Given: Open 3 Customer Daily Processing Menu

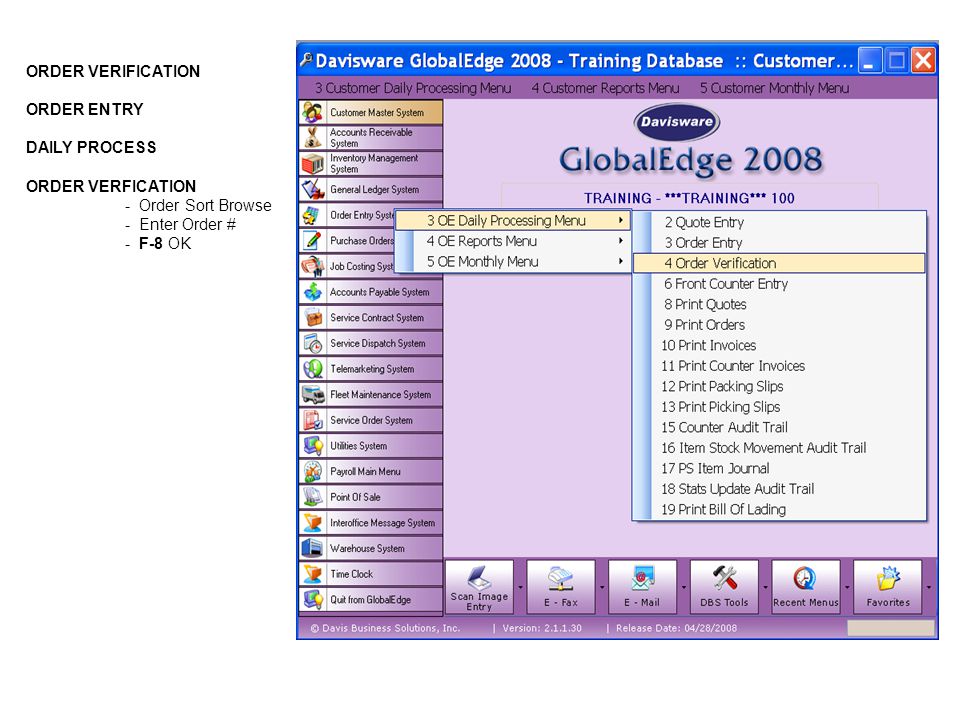Looking at the screenshot, I should (x=413, y=88).
